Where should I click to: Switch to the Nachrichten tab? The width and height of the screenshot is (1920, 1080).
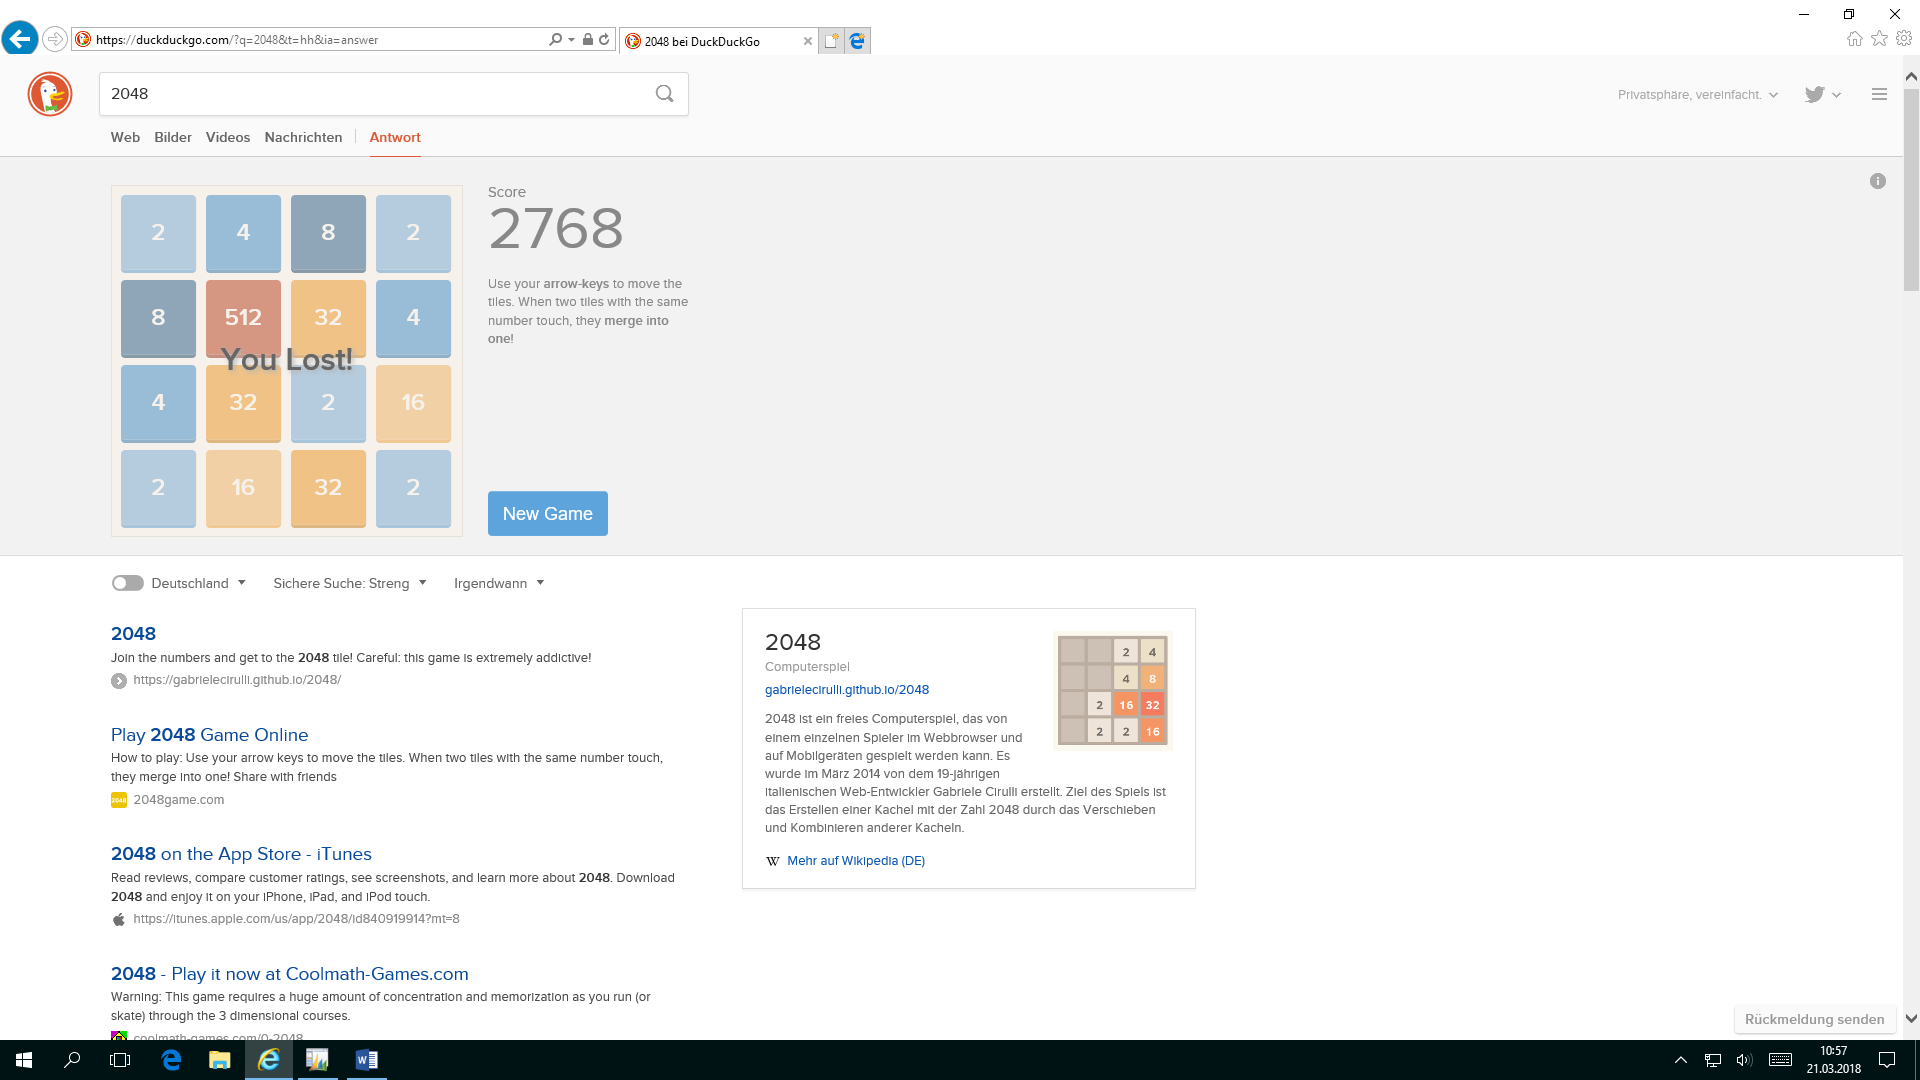click(303, 137)
